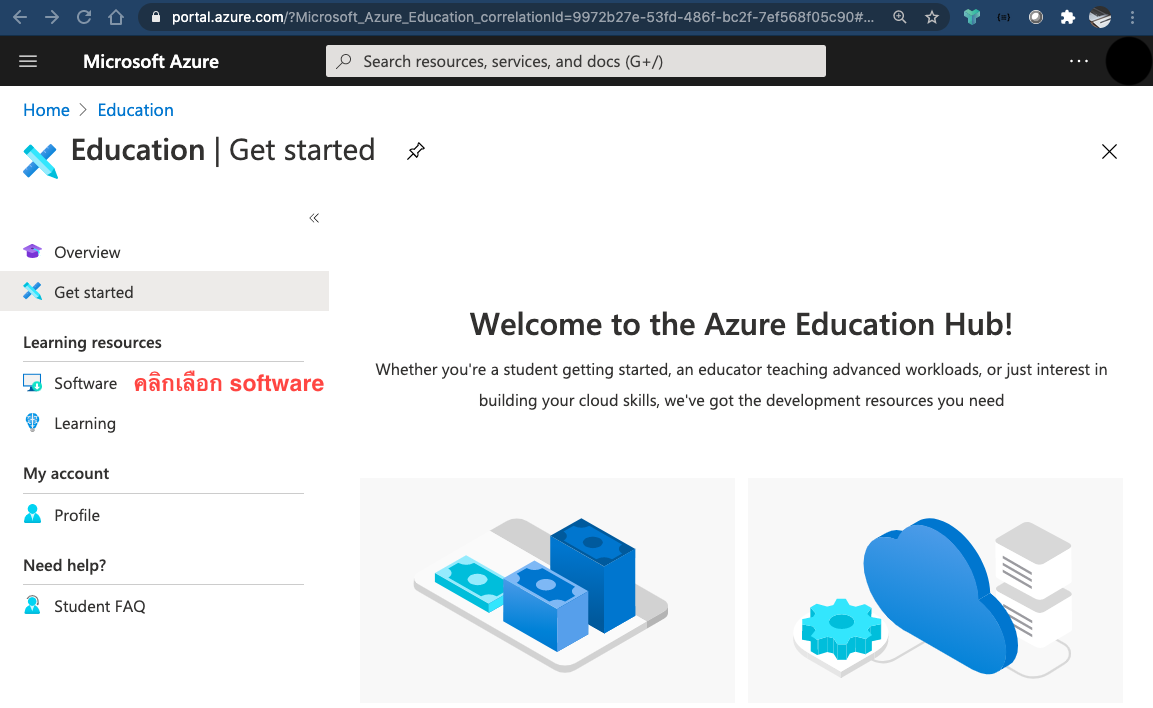Click the Home breadcrumb link
Viewport: 1153px width, 708px height.
46,110
